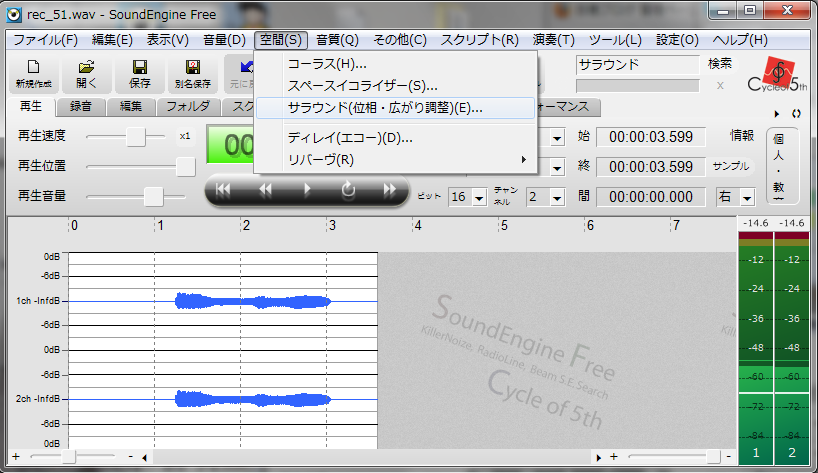Open a file with 開く icon

87,74
